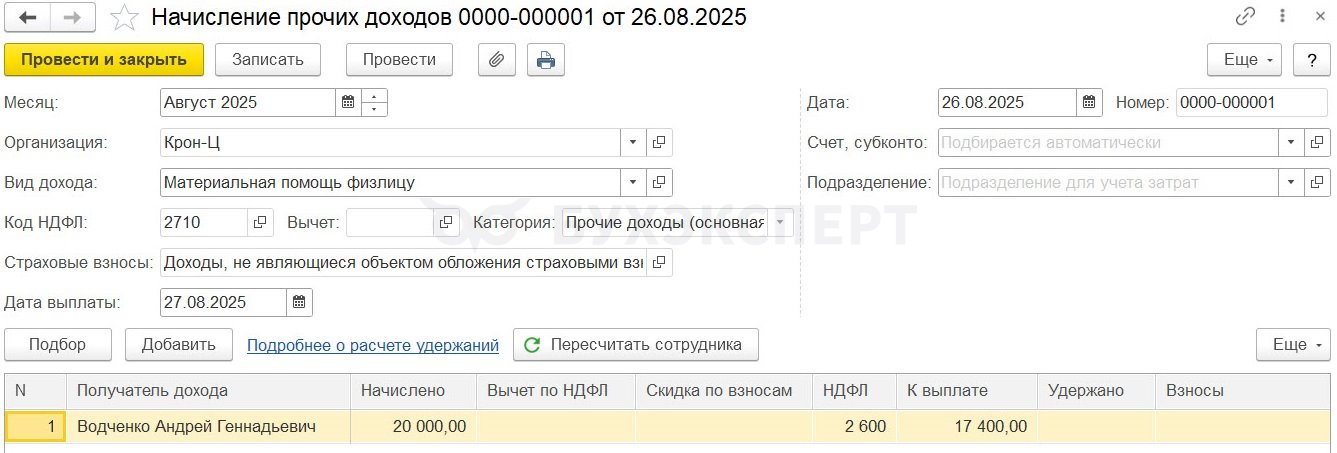This screenshot has width=1337, height=453.
Task: Copy document link via chain icon
Action: coord(1245,17)
